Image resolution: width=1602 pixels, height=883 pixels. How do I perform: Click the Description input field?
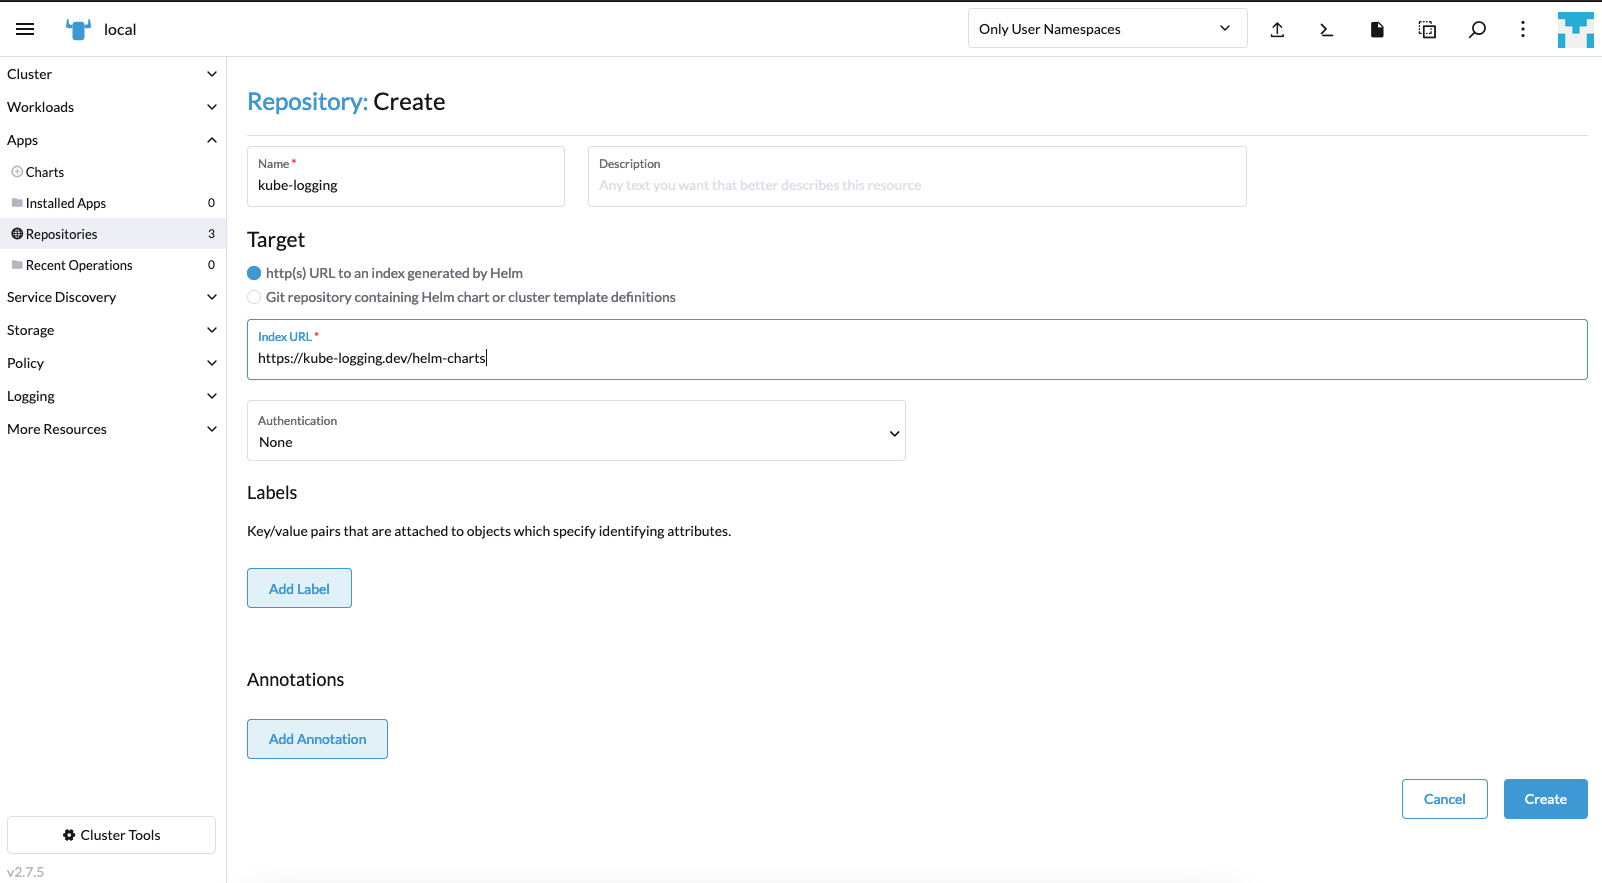coord(917,176)
